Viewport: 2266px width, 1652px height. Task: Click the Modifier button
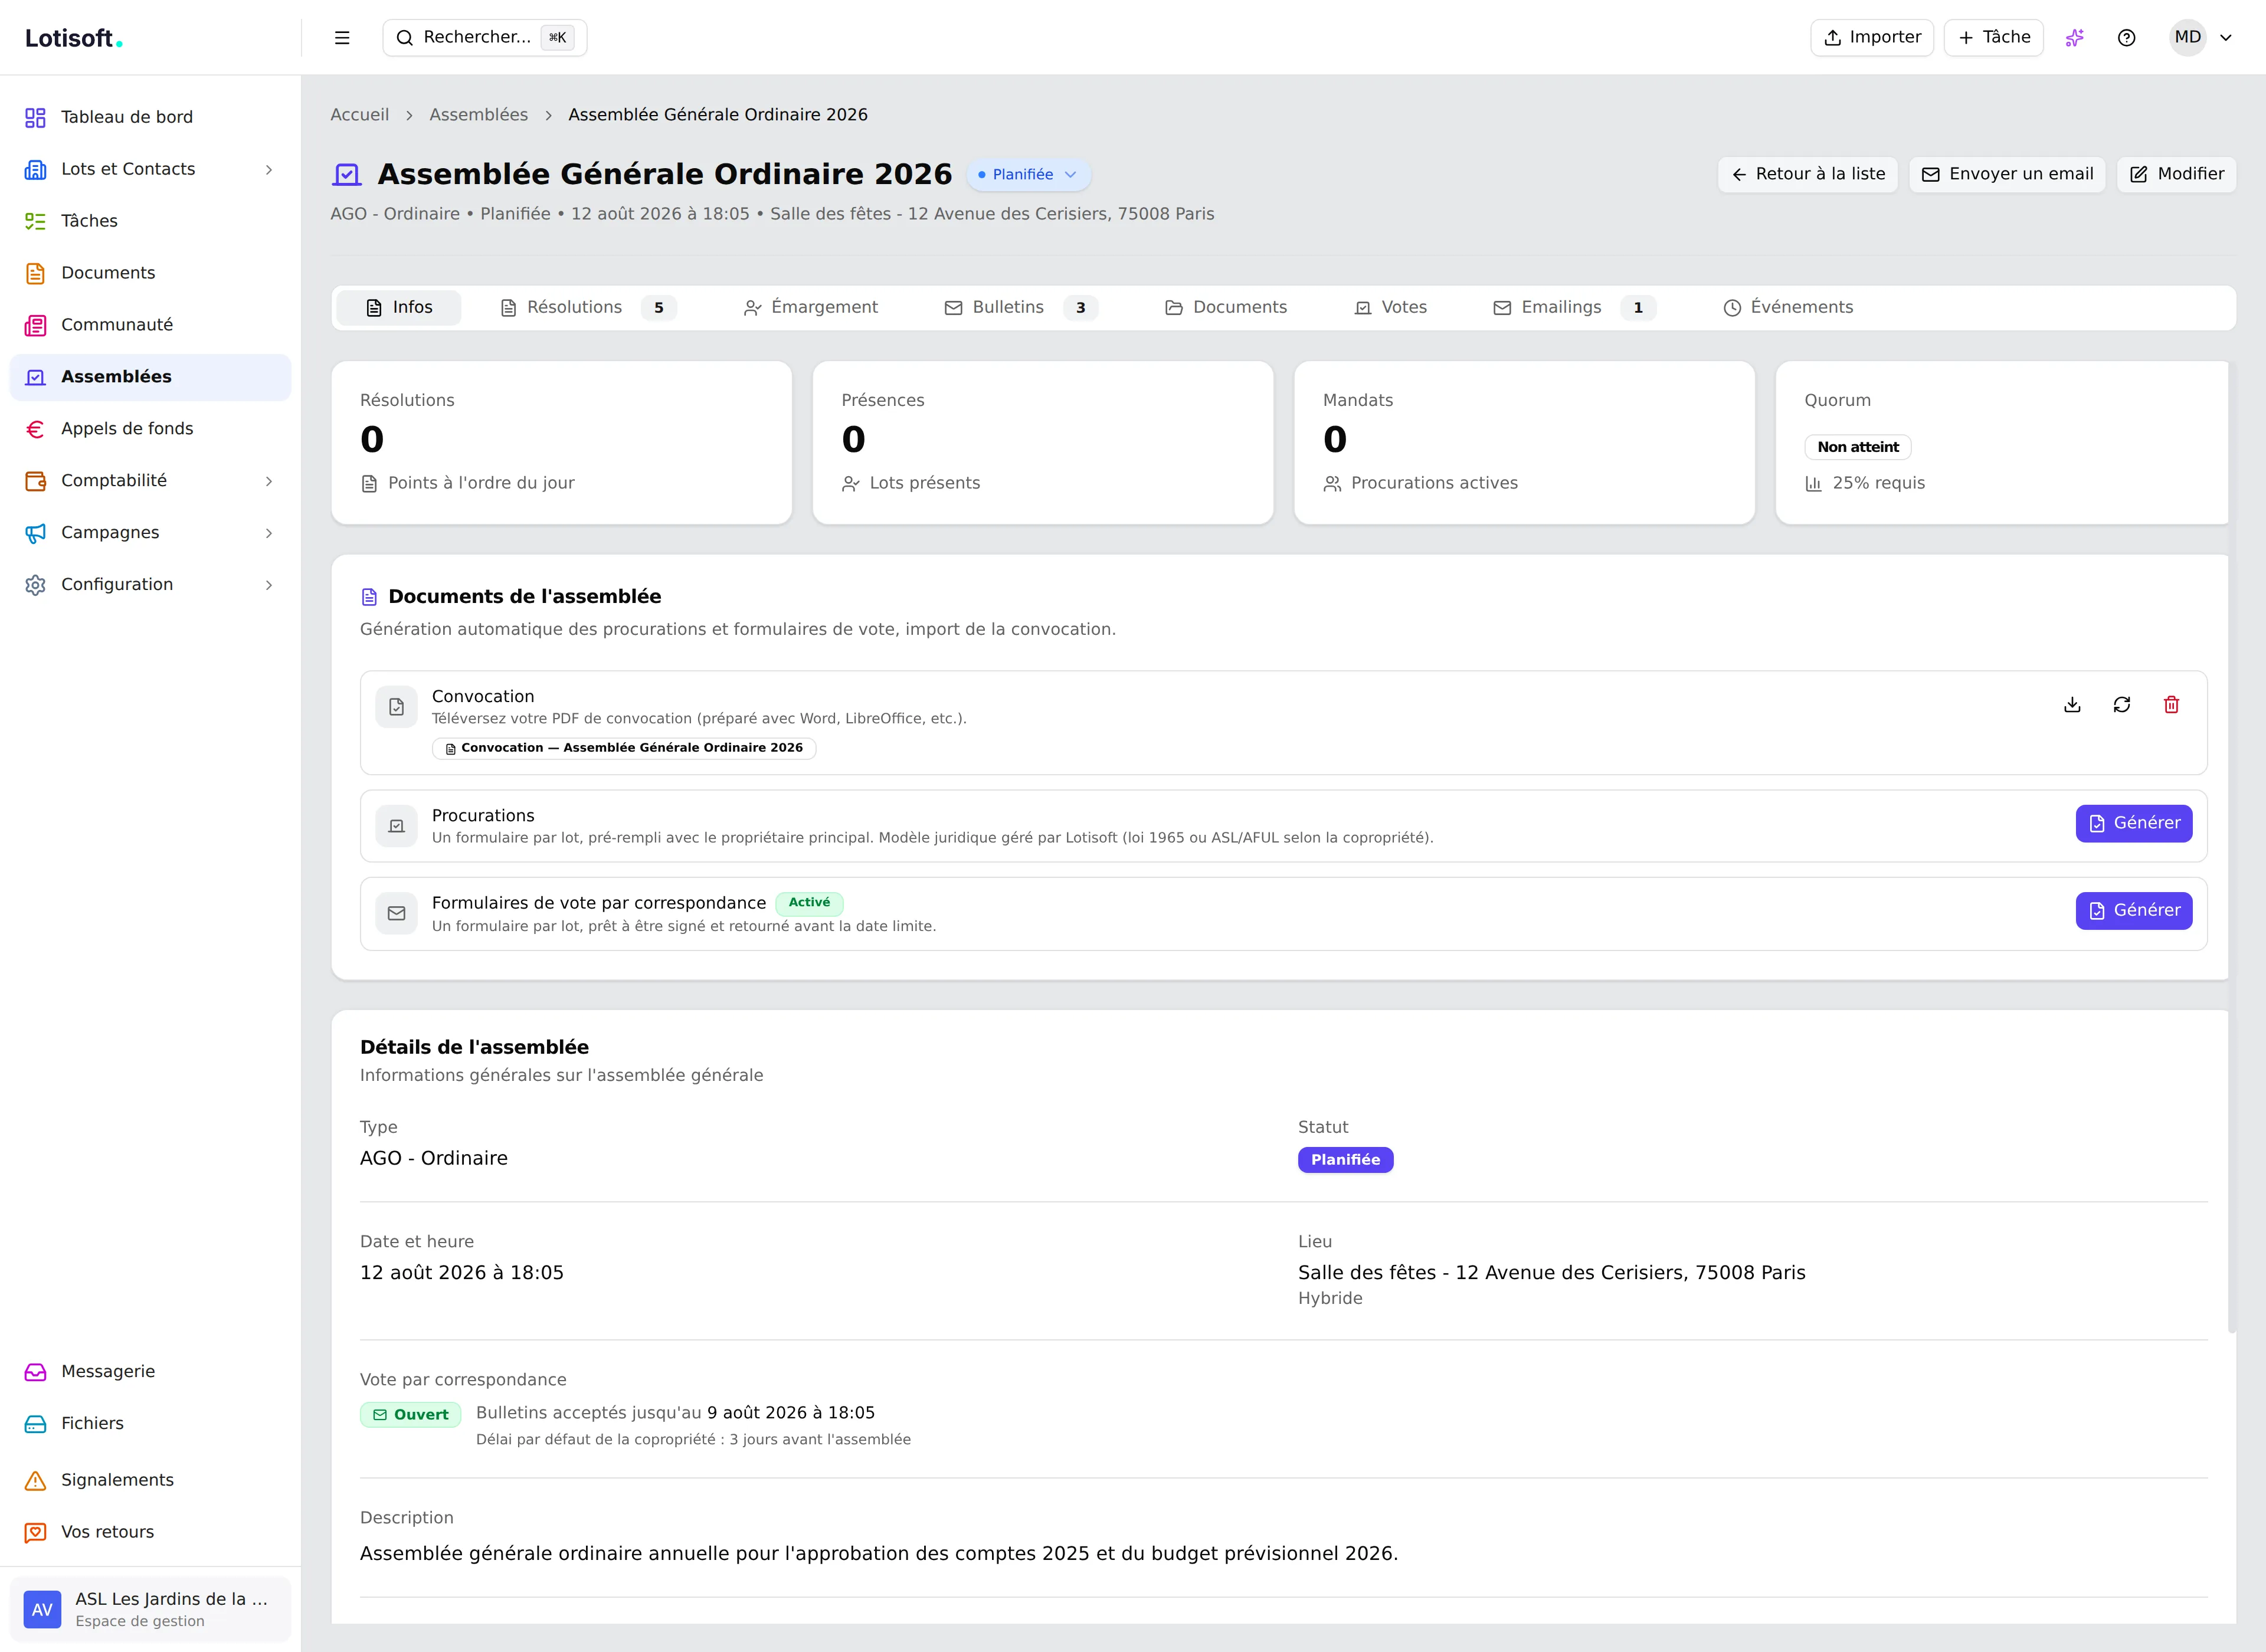pyautogui.click(x=2177, y=175)
